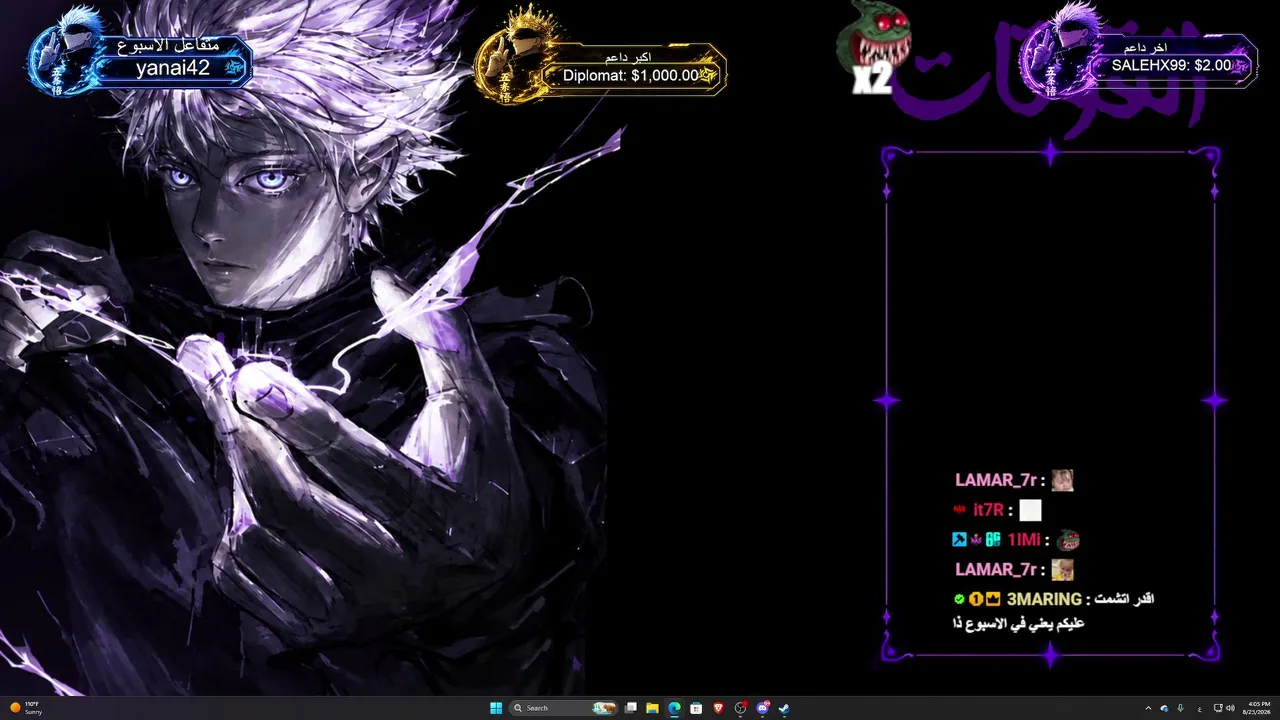Click the red badge beside it7R
This screenshot has height=720, width=1280.
[x=959, y=510]
